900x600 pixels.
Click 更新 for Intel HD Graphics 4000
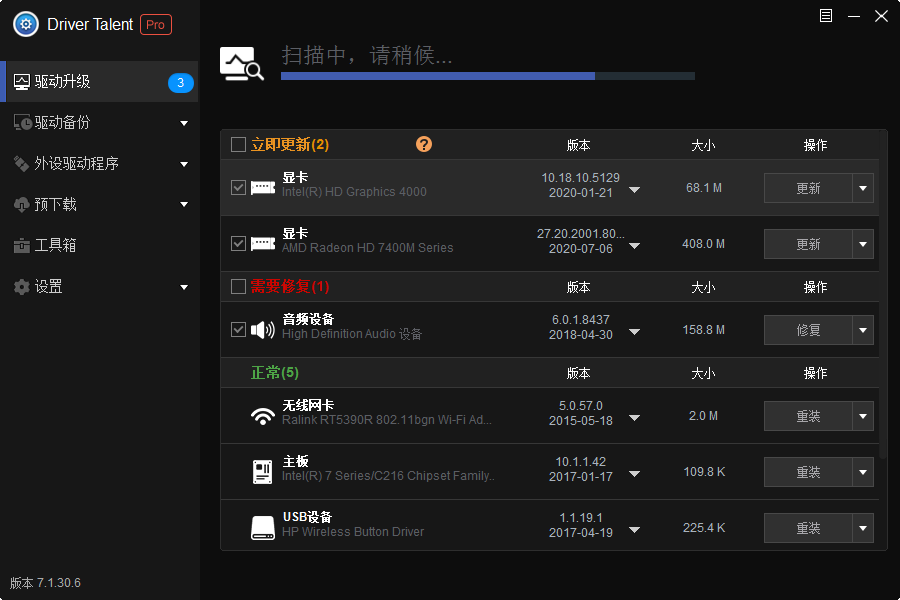[x=808, y=188]
